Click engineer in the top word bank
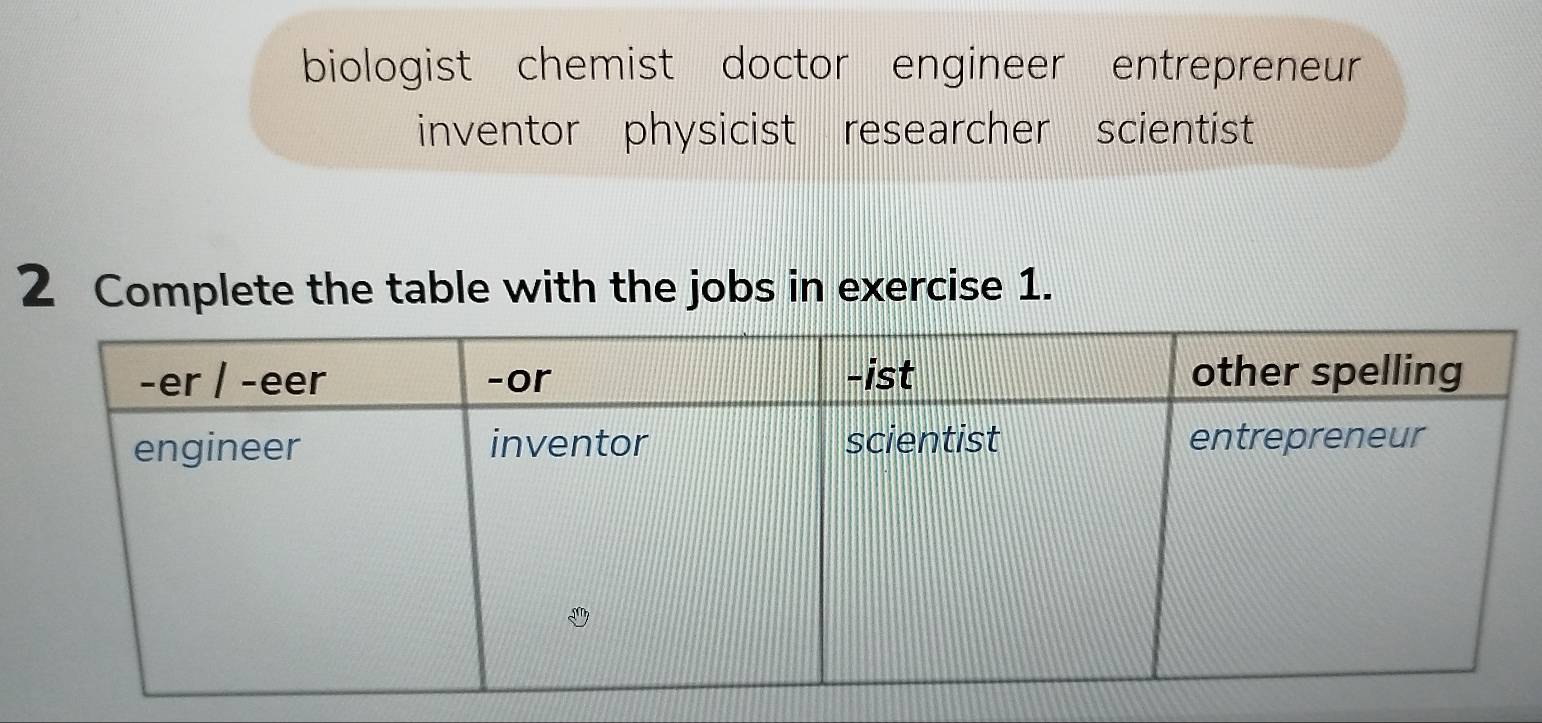The width and height of the screenshot is (1542, 723). 978,68
